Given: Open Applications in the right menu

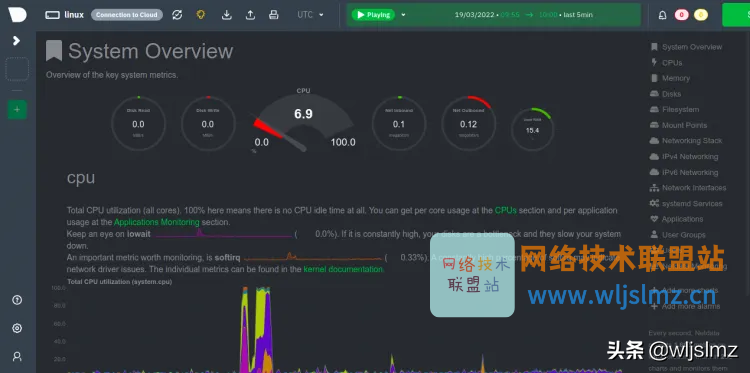Looking at the screenshot, I should click(676, 219).
